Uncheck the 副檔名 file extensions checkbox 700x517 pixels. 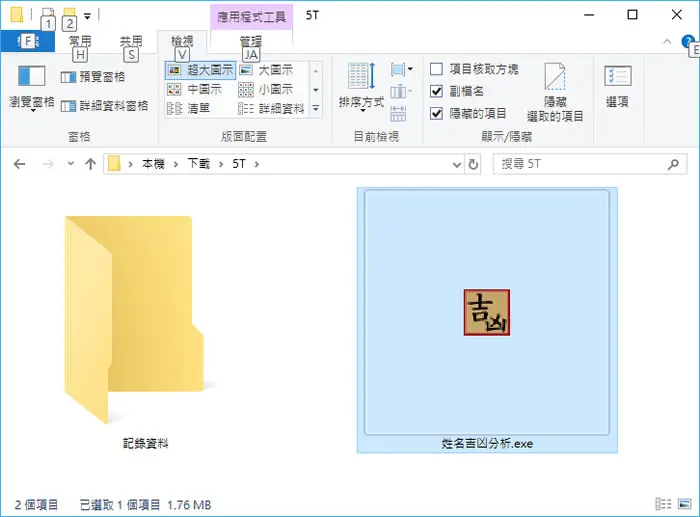coord(436,92)
